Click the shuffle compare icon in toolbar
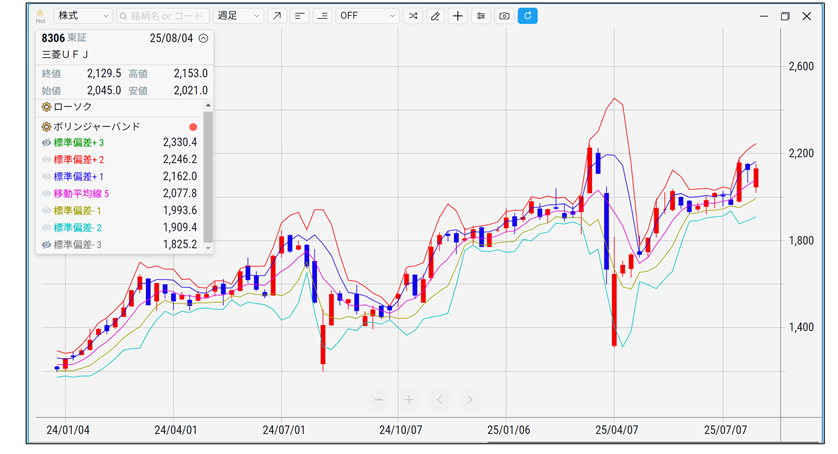The width and height of the screenshot is (838, 454). [x=412, y=16]
